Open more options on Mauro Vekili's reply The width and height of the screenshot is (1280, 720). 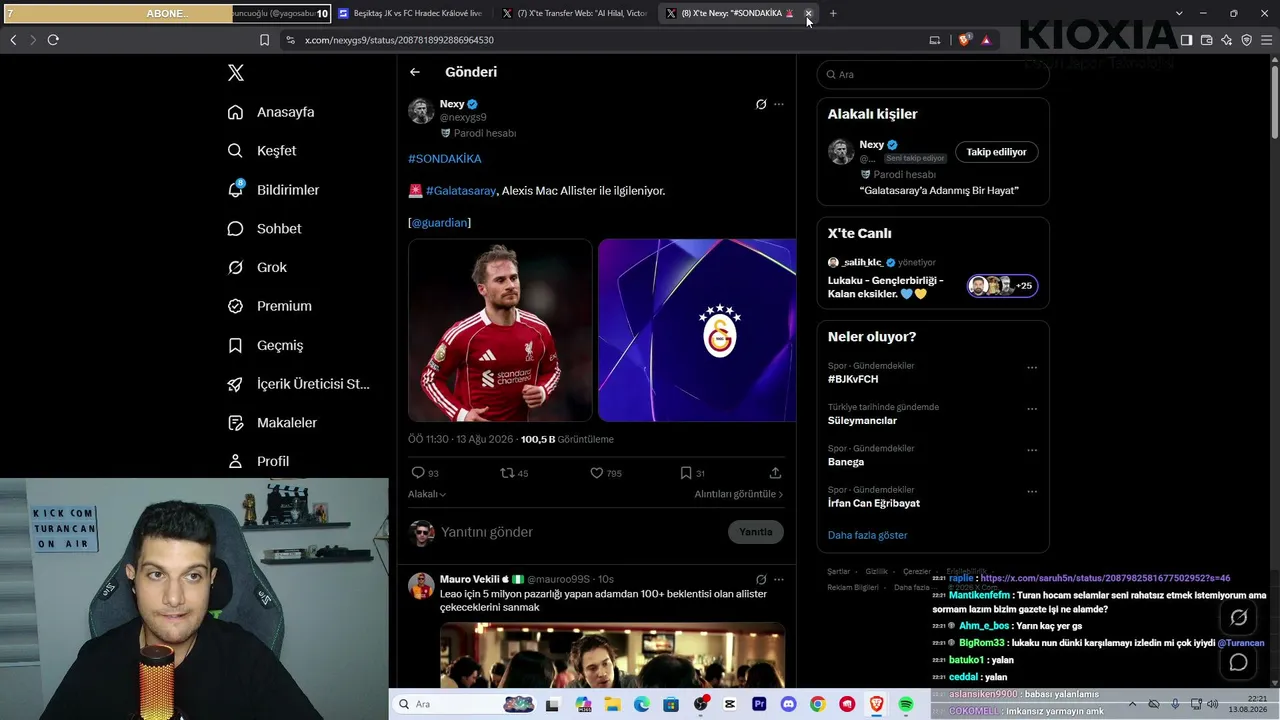tap(779, 579)
